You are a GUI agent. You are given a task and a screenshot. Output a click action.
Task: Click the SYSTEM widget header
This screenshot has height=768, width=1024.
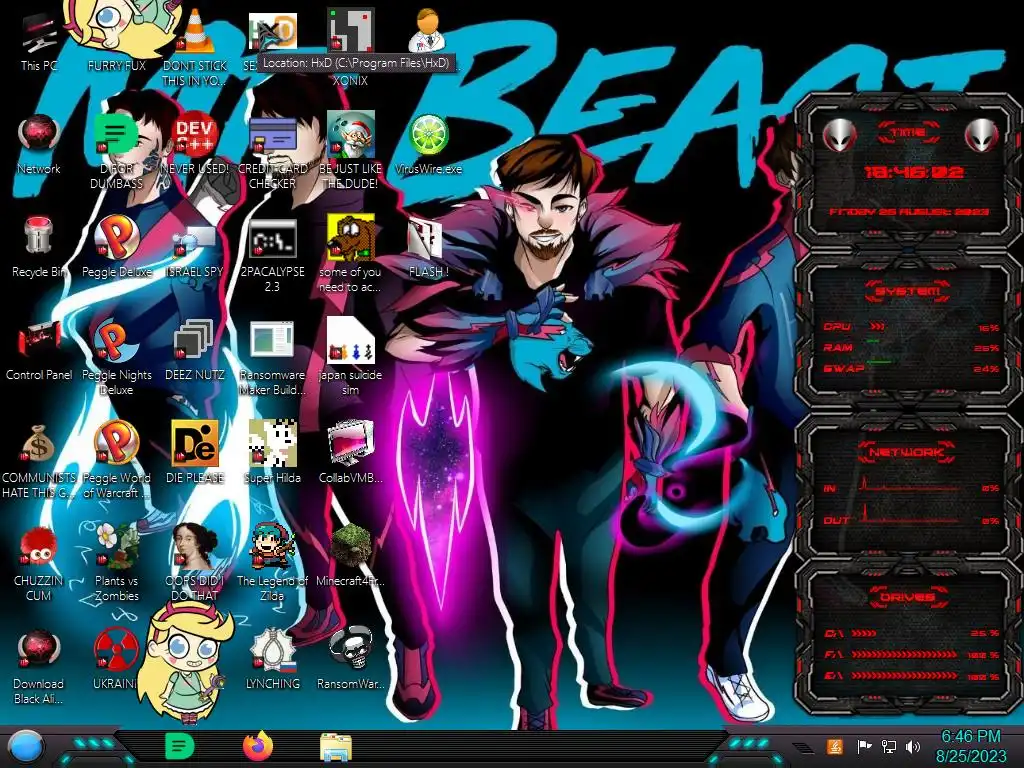[x=908, y=291]
